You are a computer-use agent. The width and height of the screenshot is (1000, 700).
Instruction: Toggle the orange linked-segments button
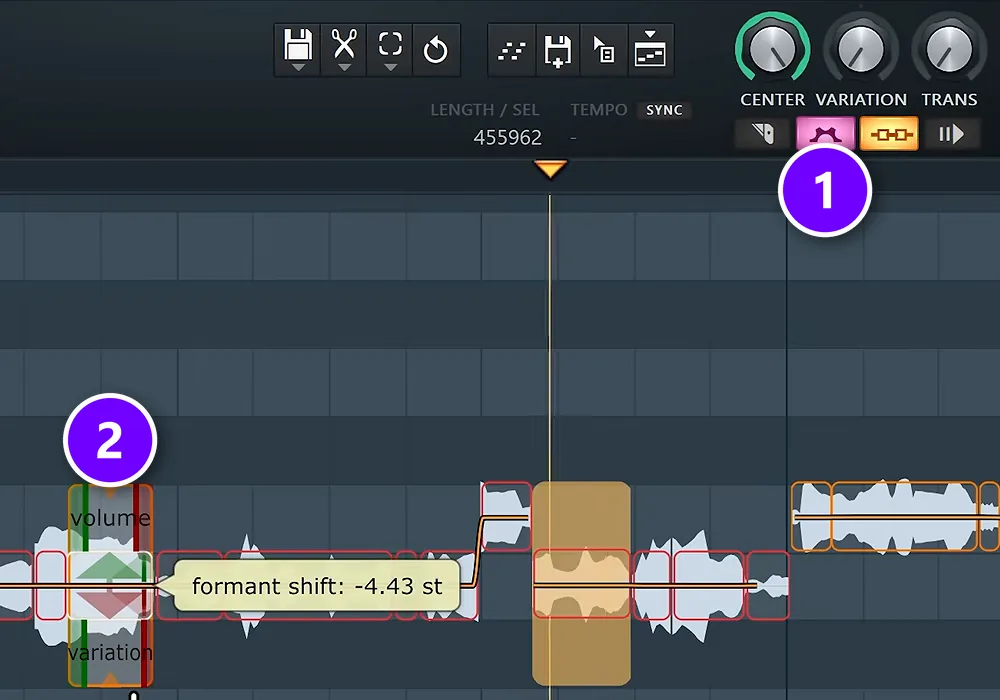[889, 134]
